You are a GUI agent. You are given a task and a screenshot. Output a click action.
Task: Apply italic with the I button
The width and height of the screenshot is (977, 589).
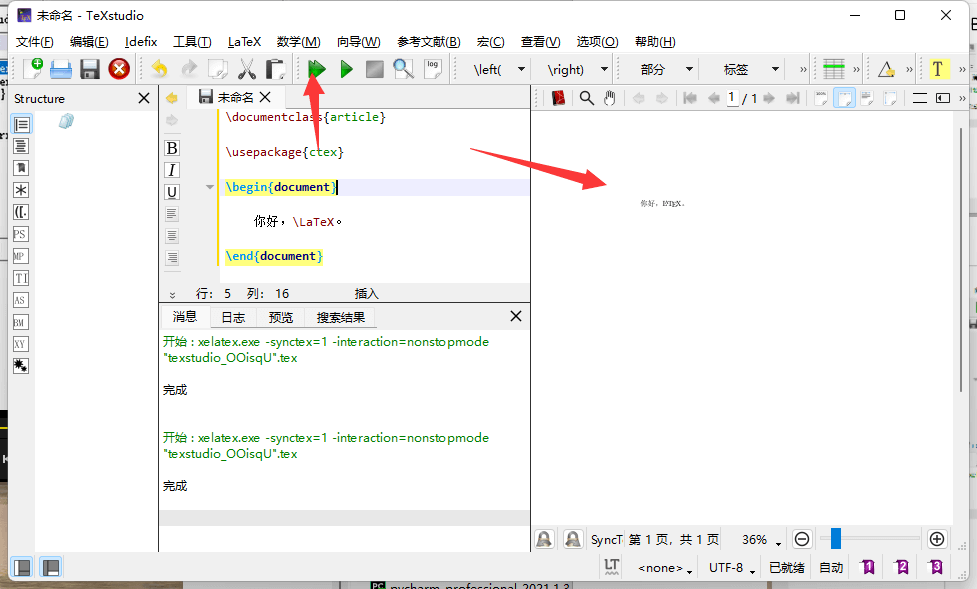(172, 170)
